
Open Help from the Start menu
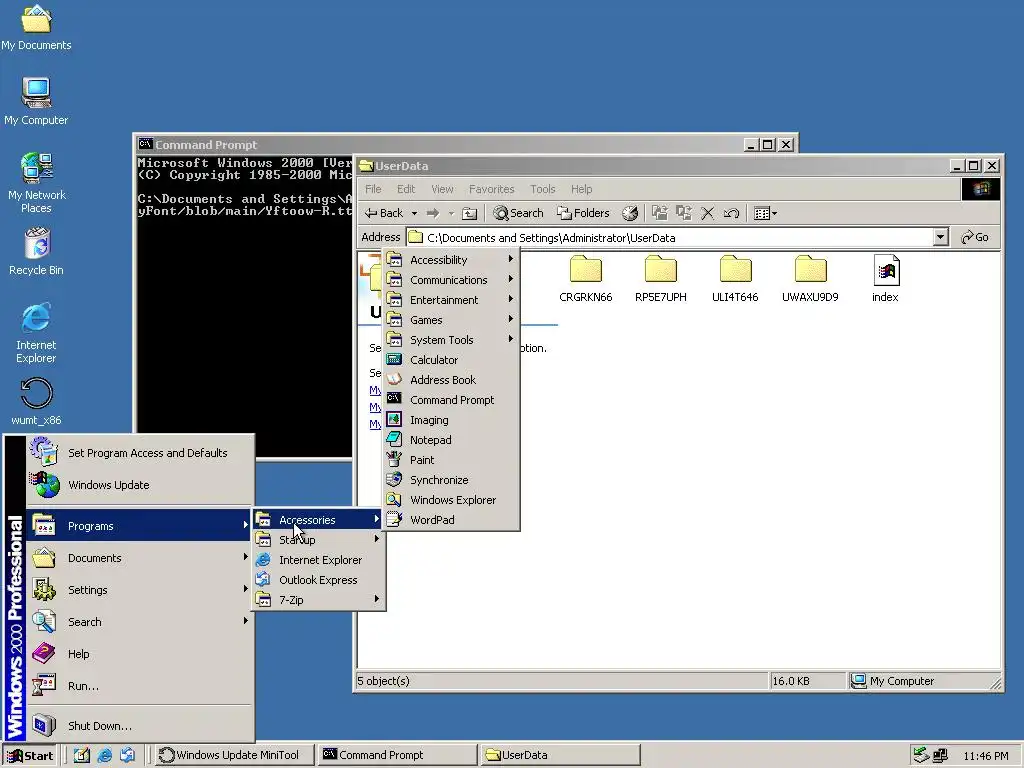[x=140, y=654]
